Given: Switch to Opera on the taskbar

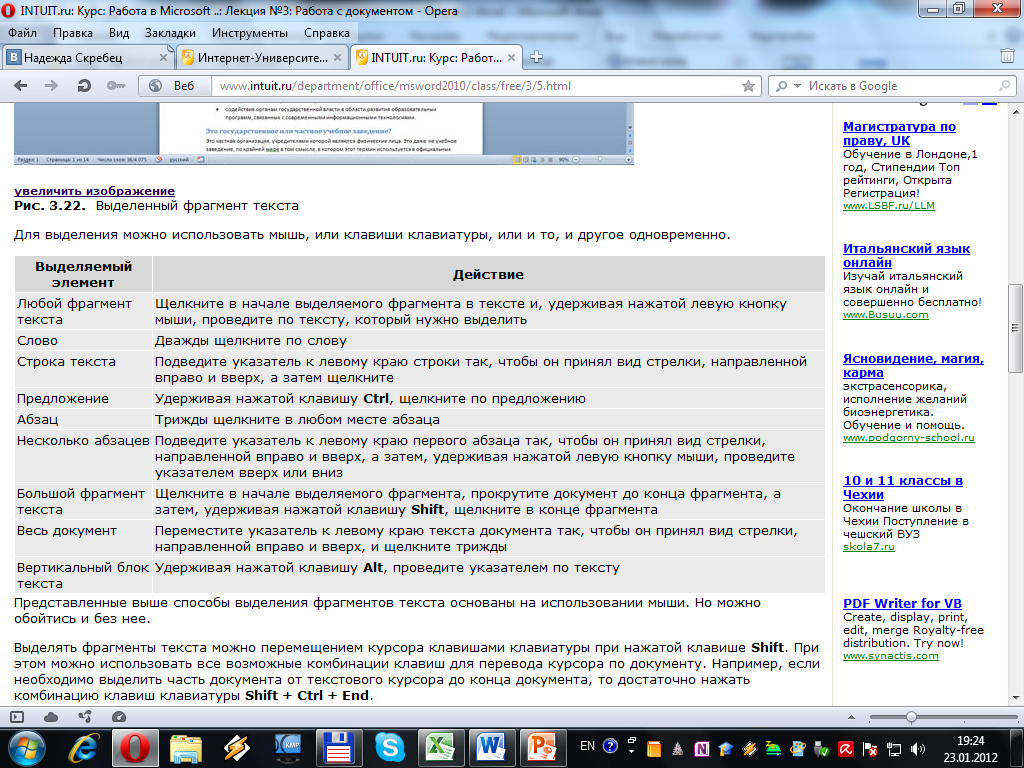Looking at the screenshot, I should point(135,748).
